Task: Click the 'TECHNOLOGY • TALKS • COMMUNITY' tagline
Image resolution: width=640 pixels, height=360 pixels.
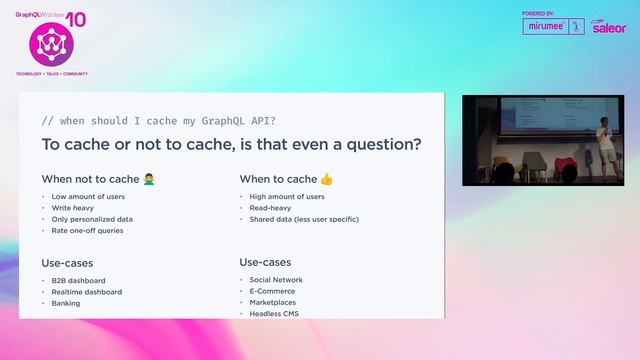Action: (52, 74)
